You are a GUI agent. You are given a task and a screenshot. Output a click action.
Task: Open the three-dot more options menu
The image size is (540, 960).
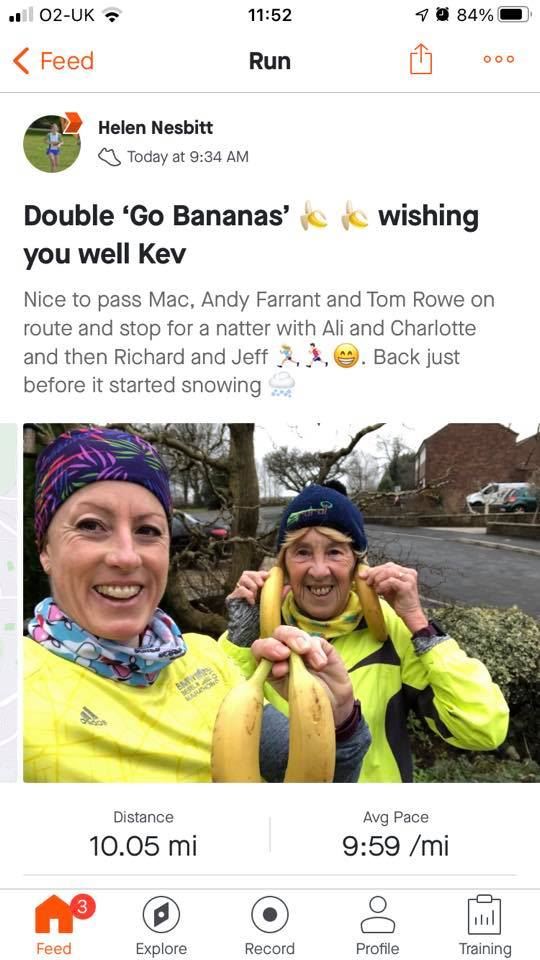pyautogui.click(x=498, y=59)
